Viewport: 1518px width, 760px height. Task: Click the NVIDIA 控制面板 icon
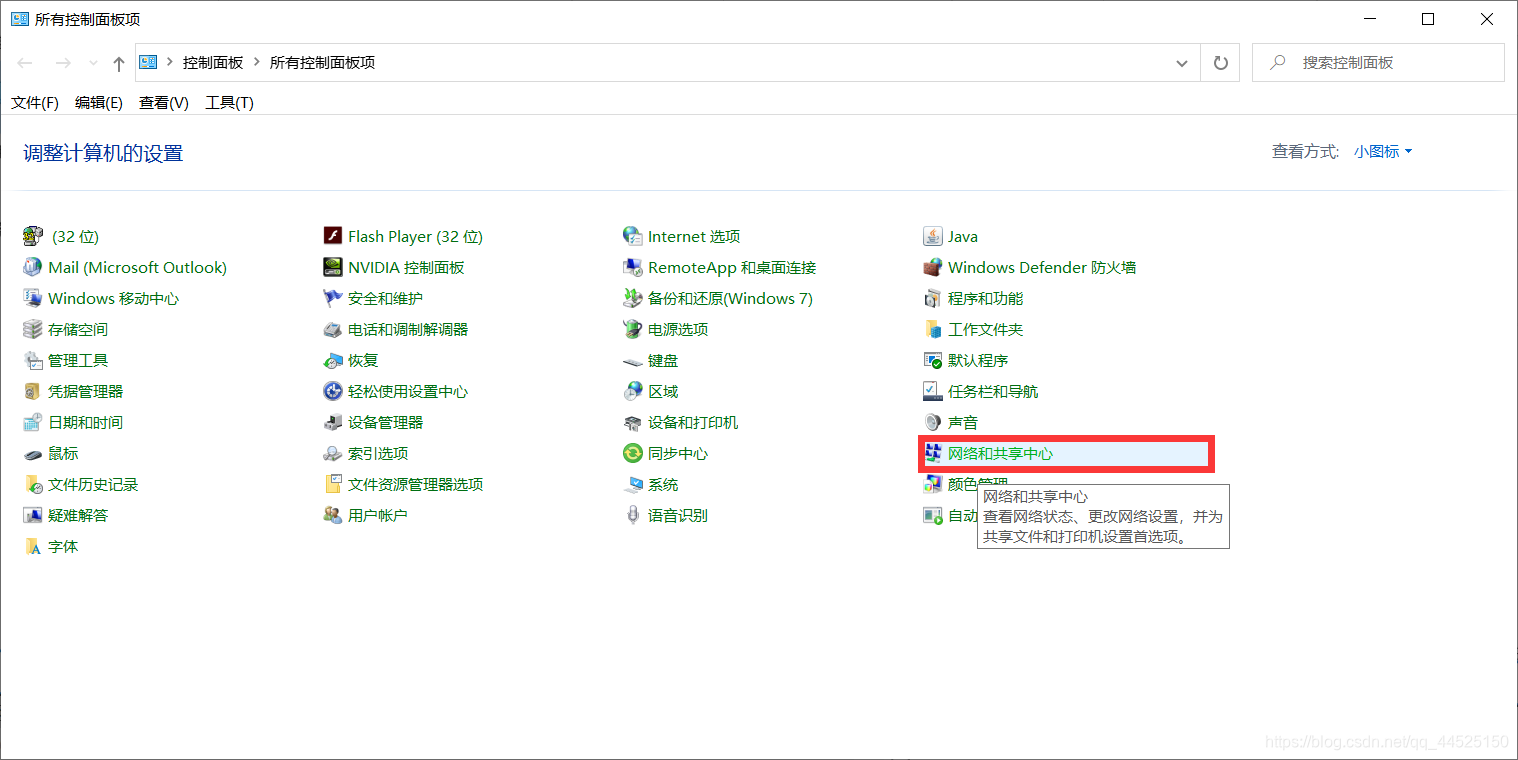(333, 267)
